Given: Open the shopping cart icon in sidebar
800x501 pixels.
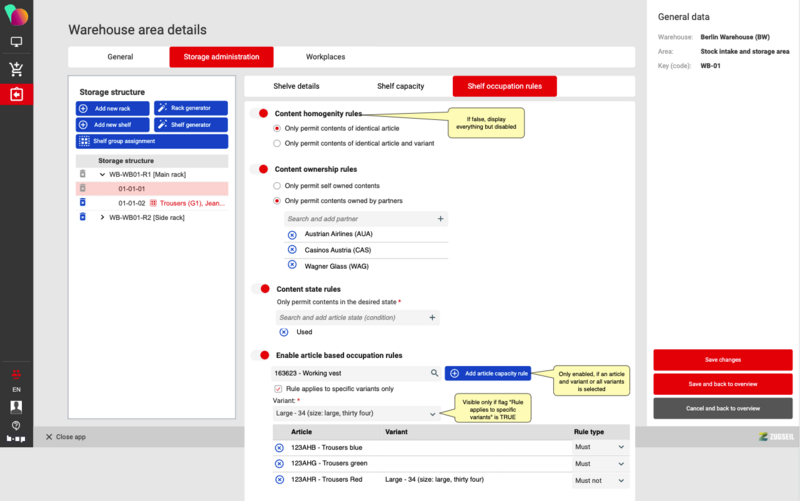Looking at the screenshot, I should (x=16, y=68).
